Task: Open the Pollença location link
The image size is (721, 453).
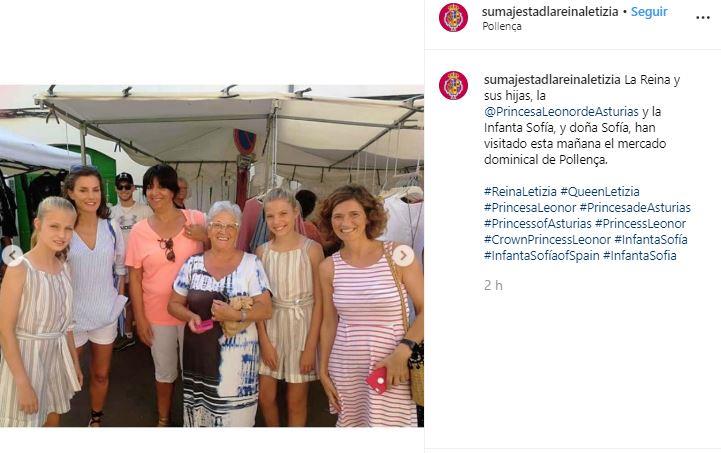Action: [502, 26]
